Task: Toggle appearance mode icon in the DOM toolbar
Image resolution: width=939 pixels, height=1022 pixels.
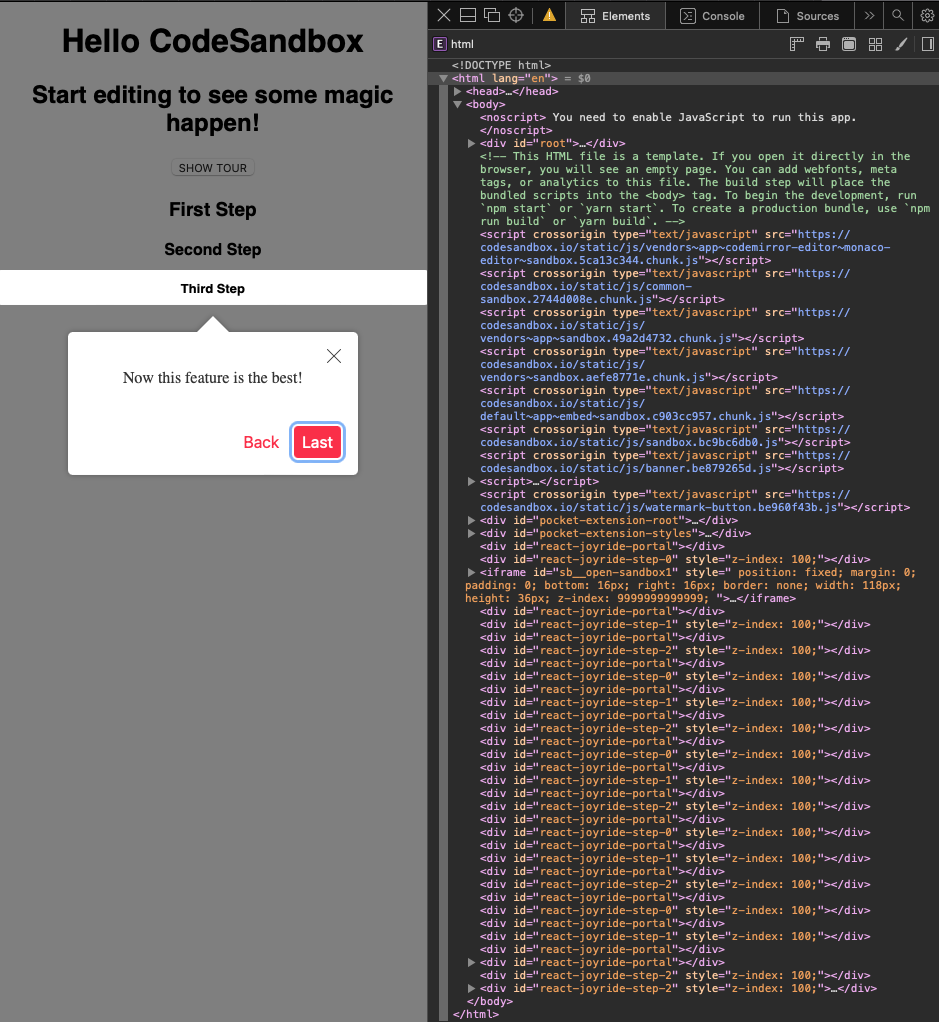Action: tap(849, 44)
